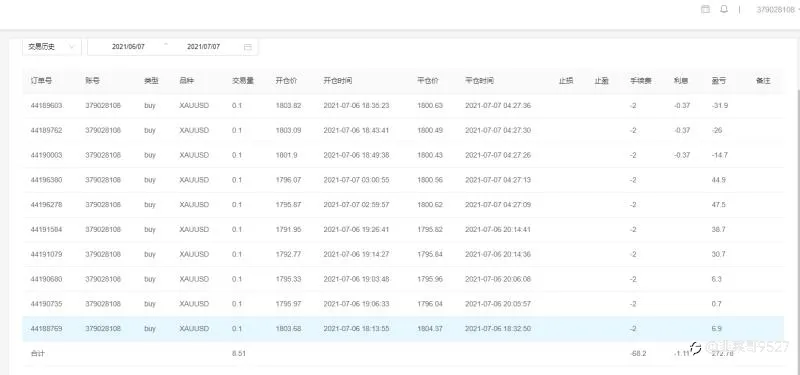Image resolution: width=800 pixels, height=375 pixels.
Task: Click profit value -14.7
Action: coord(719,155)
